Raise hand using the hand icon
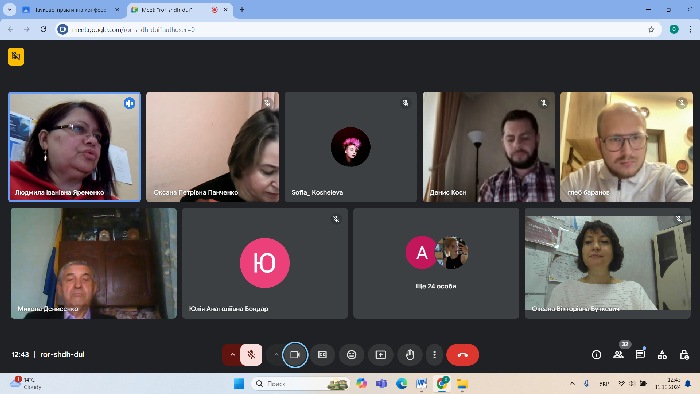Viewport: 700px width, 394px height. (x=410, y=355)
